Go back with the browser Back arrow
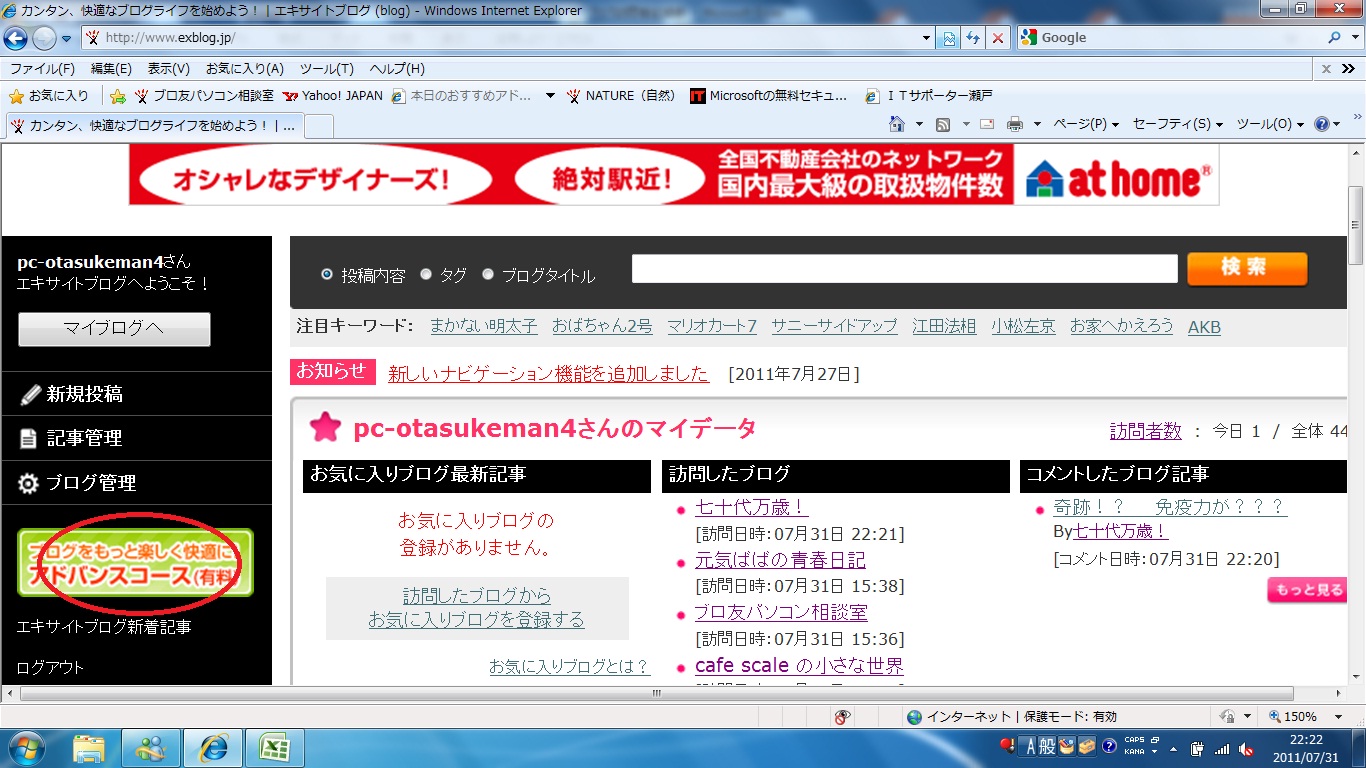The height and width of the screenshot is (768, 1366). pyautogui.click(x=15, y=38)
